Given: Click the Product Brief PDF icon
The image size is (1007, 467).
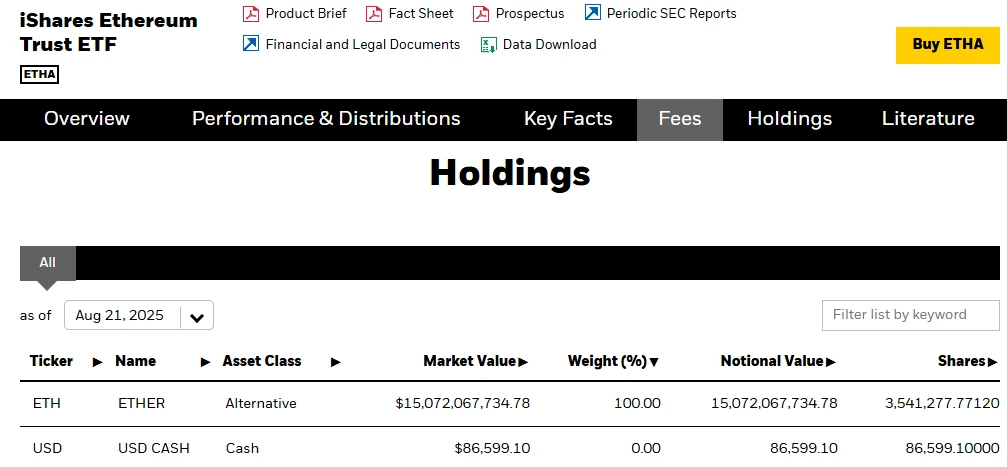Looking at the screenshot, I should pyautogui.click(x=250, y=14).
